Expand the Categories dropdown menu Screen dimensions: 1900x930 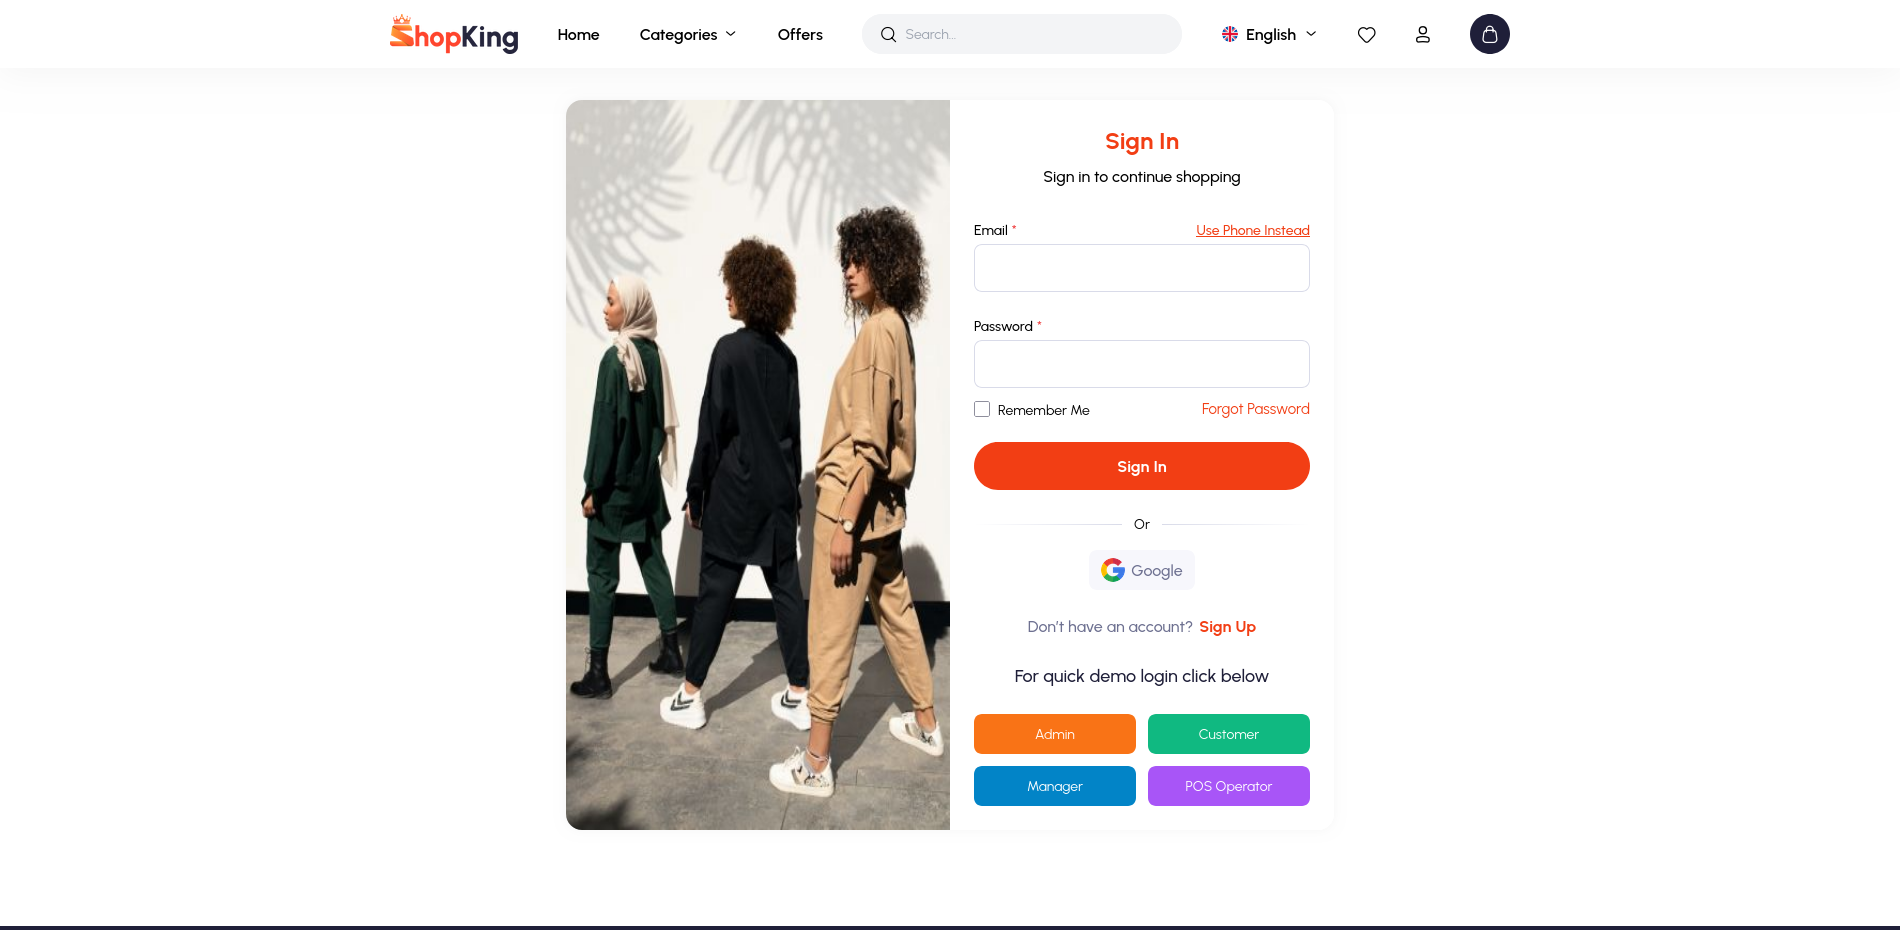click(688, 35)
